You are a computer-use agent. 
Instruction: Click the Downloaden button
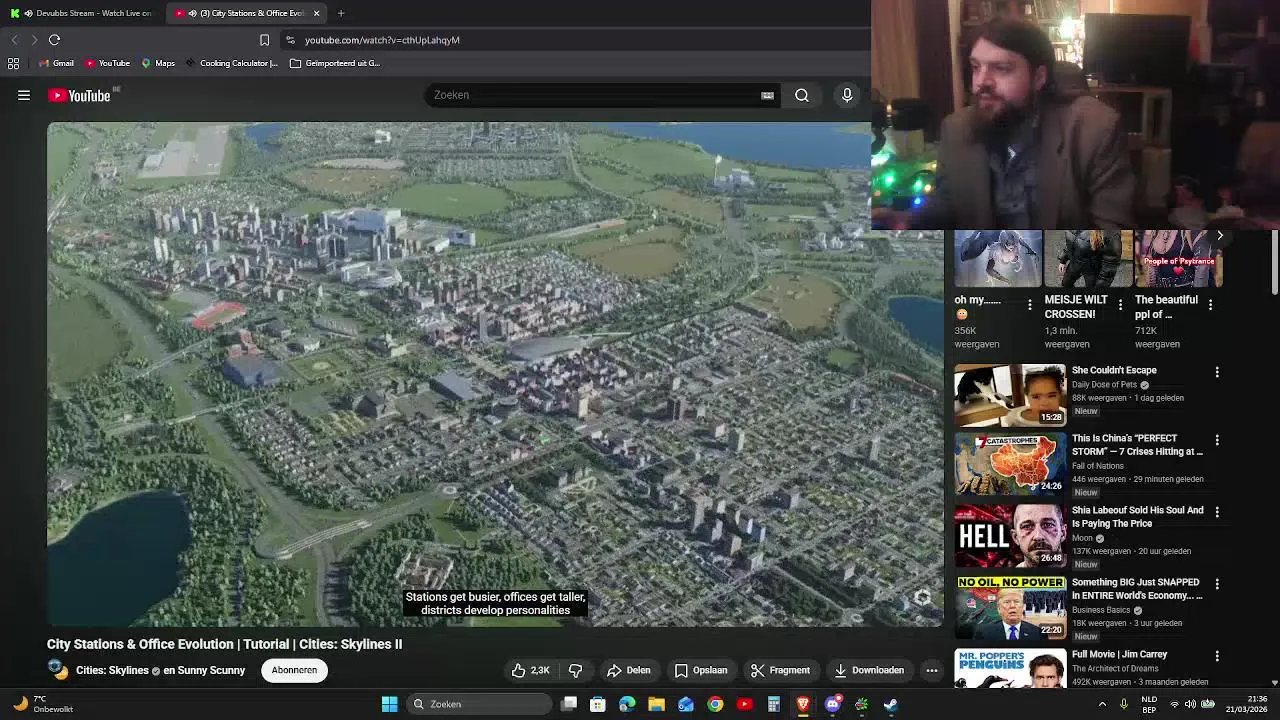tap(869, 670)
